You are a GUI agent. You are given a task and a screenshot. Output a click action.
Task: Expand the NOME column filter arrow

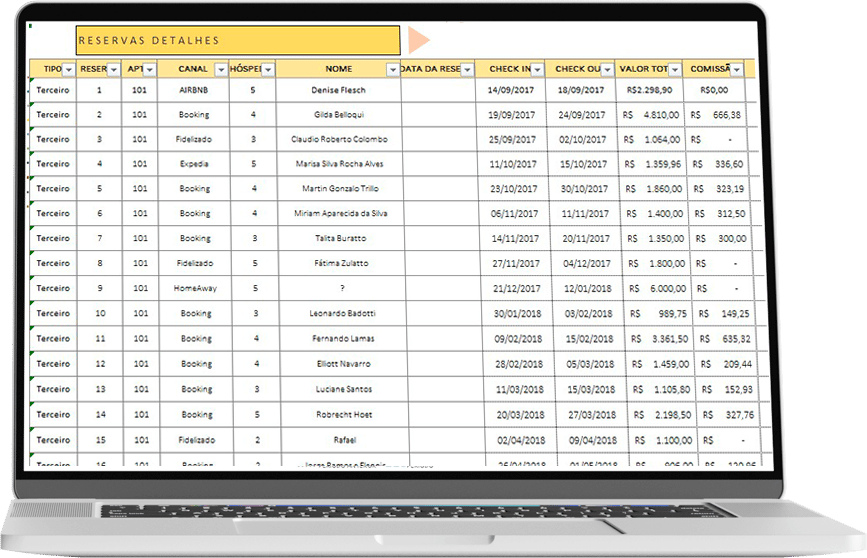[392, 70]
